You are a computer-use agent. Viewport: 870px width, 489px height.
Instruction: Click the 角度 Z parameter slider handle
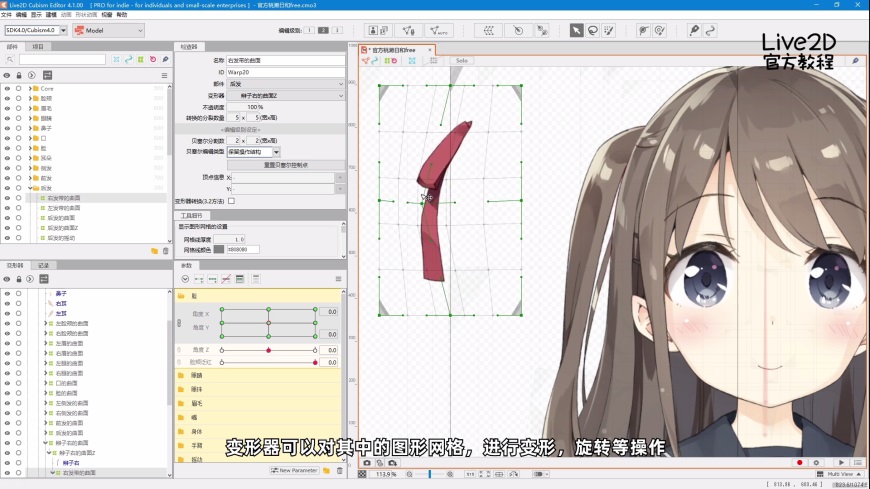click(x=269, y=350)
